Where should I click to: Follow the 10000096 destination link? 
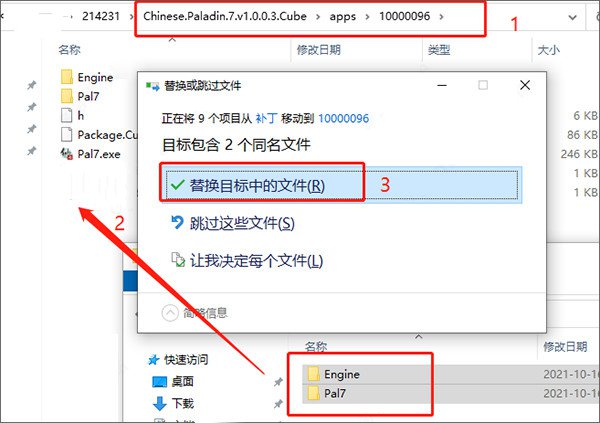click(x=343, y=118)
